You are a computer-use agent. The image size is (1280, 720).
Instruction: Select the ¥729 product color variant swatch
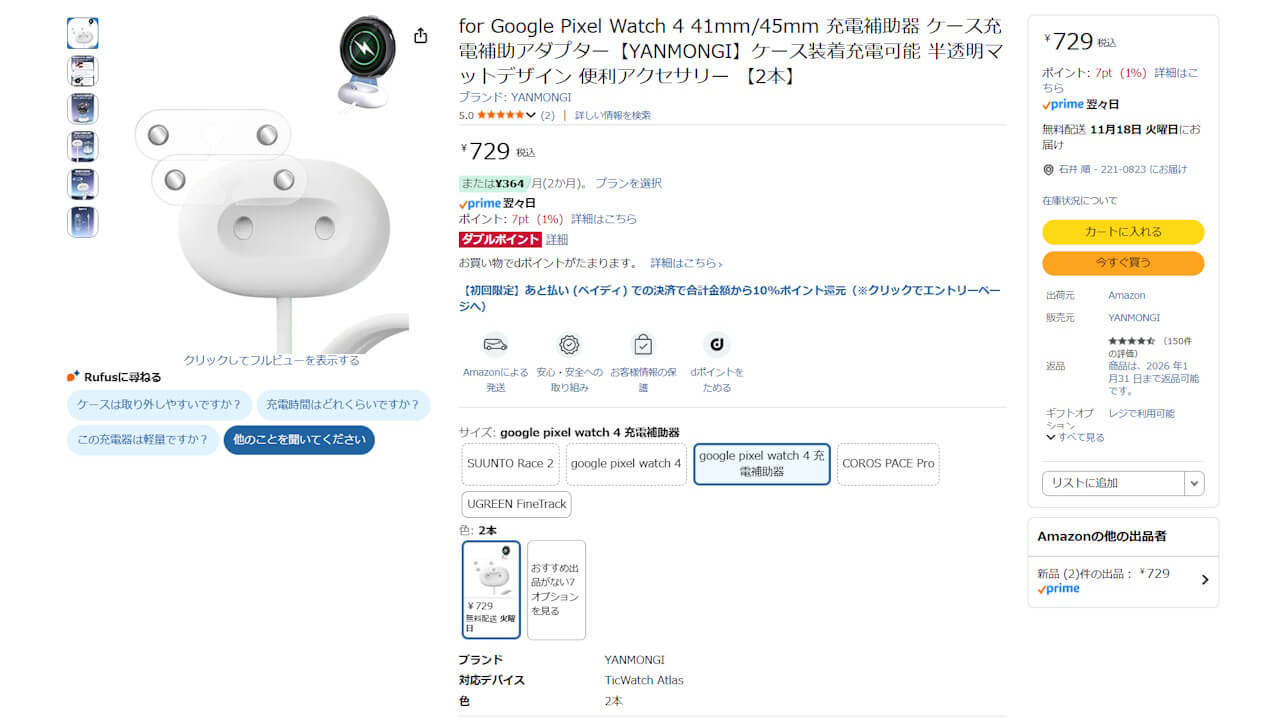(x=490, y=590)
